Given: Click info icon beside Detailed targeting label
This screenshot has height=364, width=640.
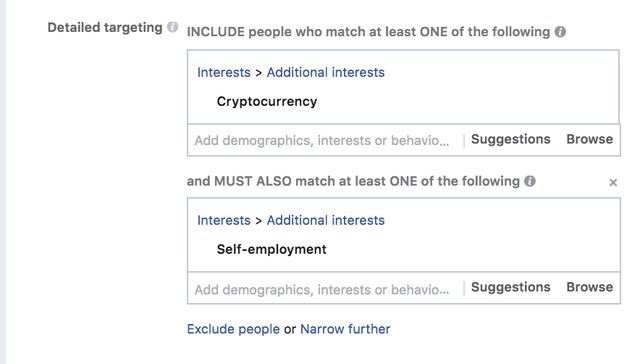Looking at the screenshot, I should click(x=172, y=27).
